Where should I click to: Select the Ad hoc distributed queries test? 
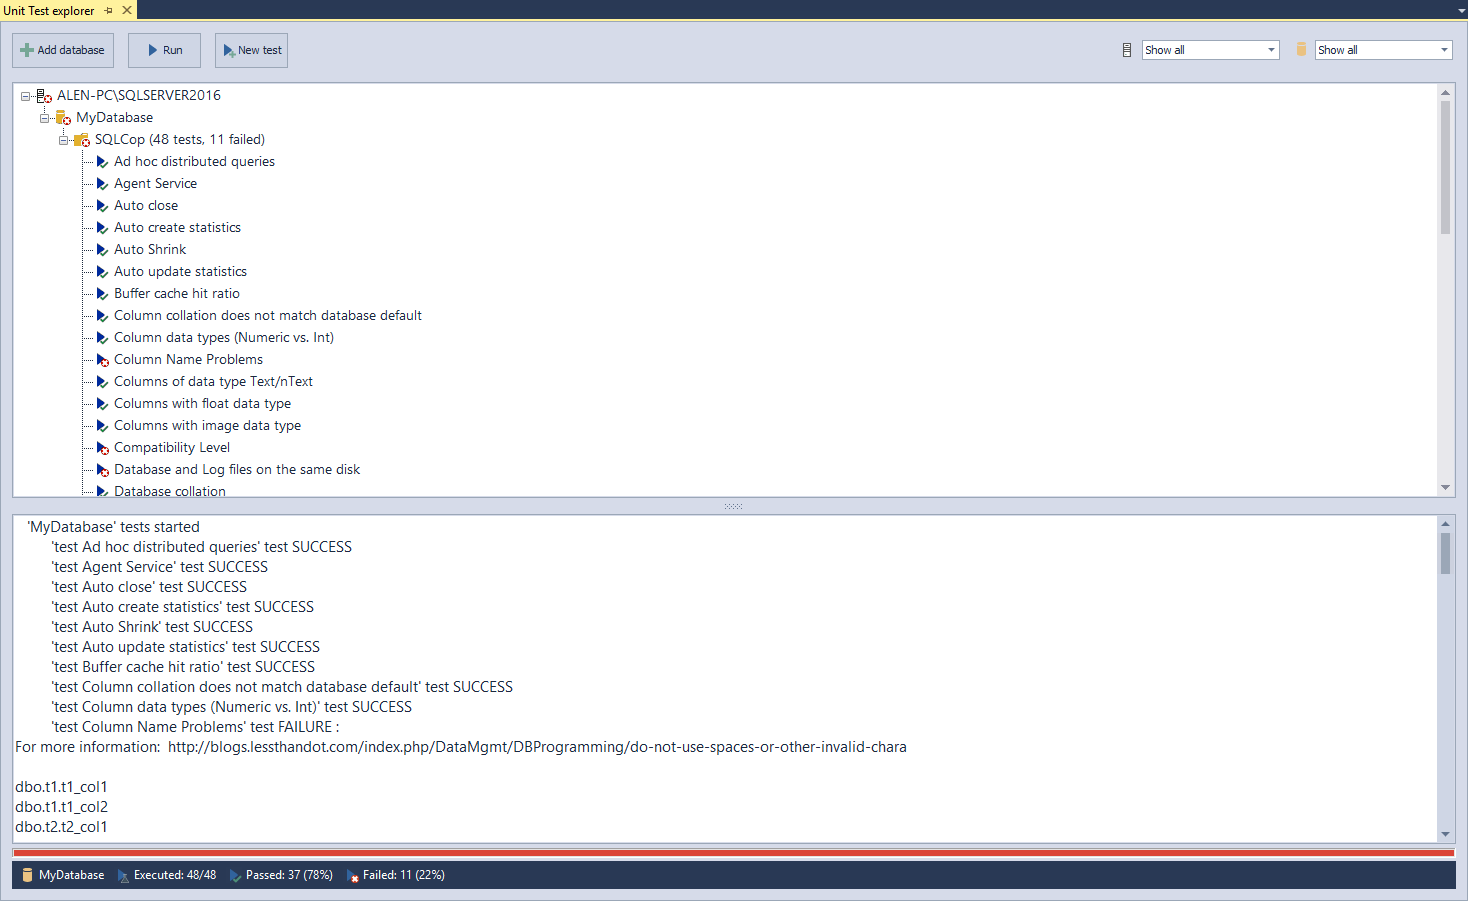coord(194,162)
